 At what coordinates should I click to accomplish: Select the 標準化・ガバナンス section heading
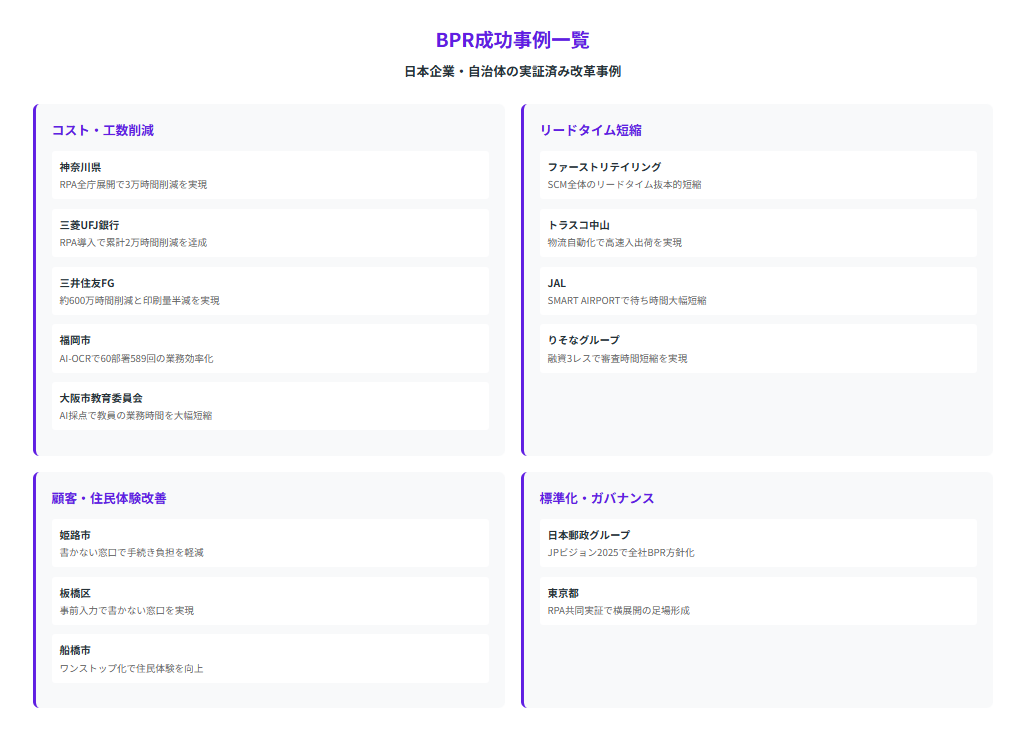(596, 498)
